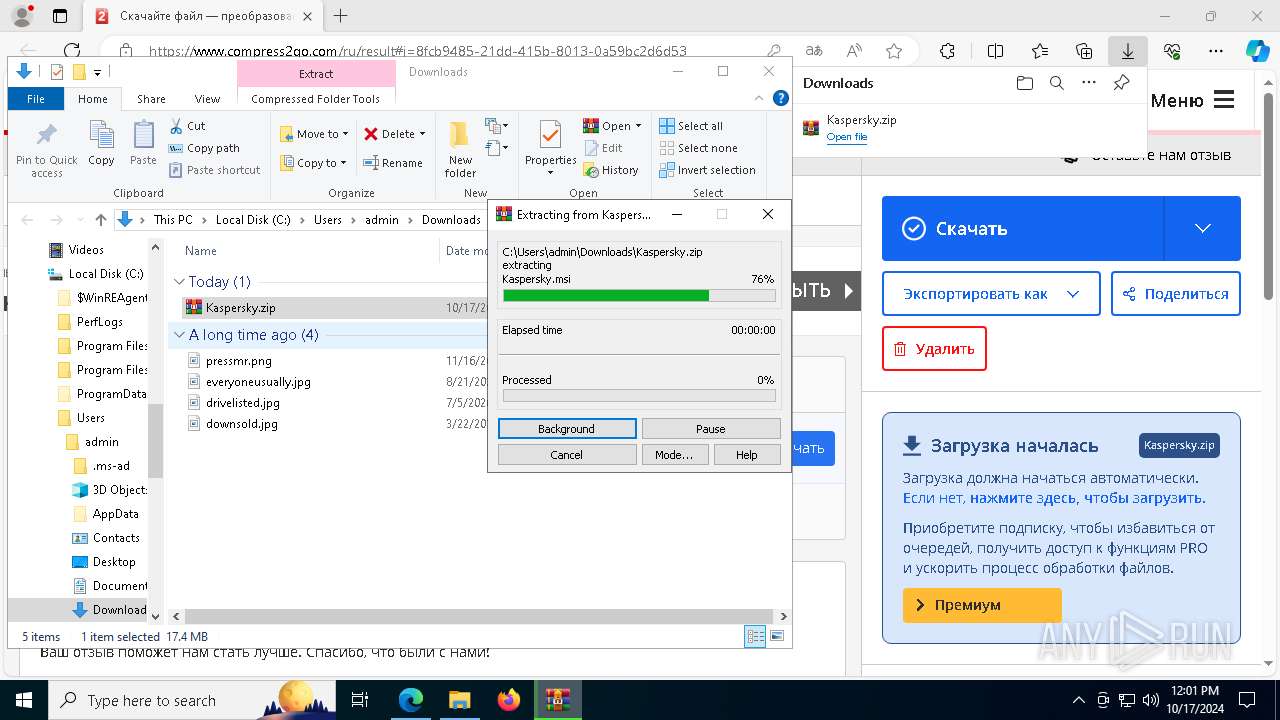Viewport: 1280px width, 720px height.
Task: Pause the WinRAR extraction
Action: click(x=711, y=429)
